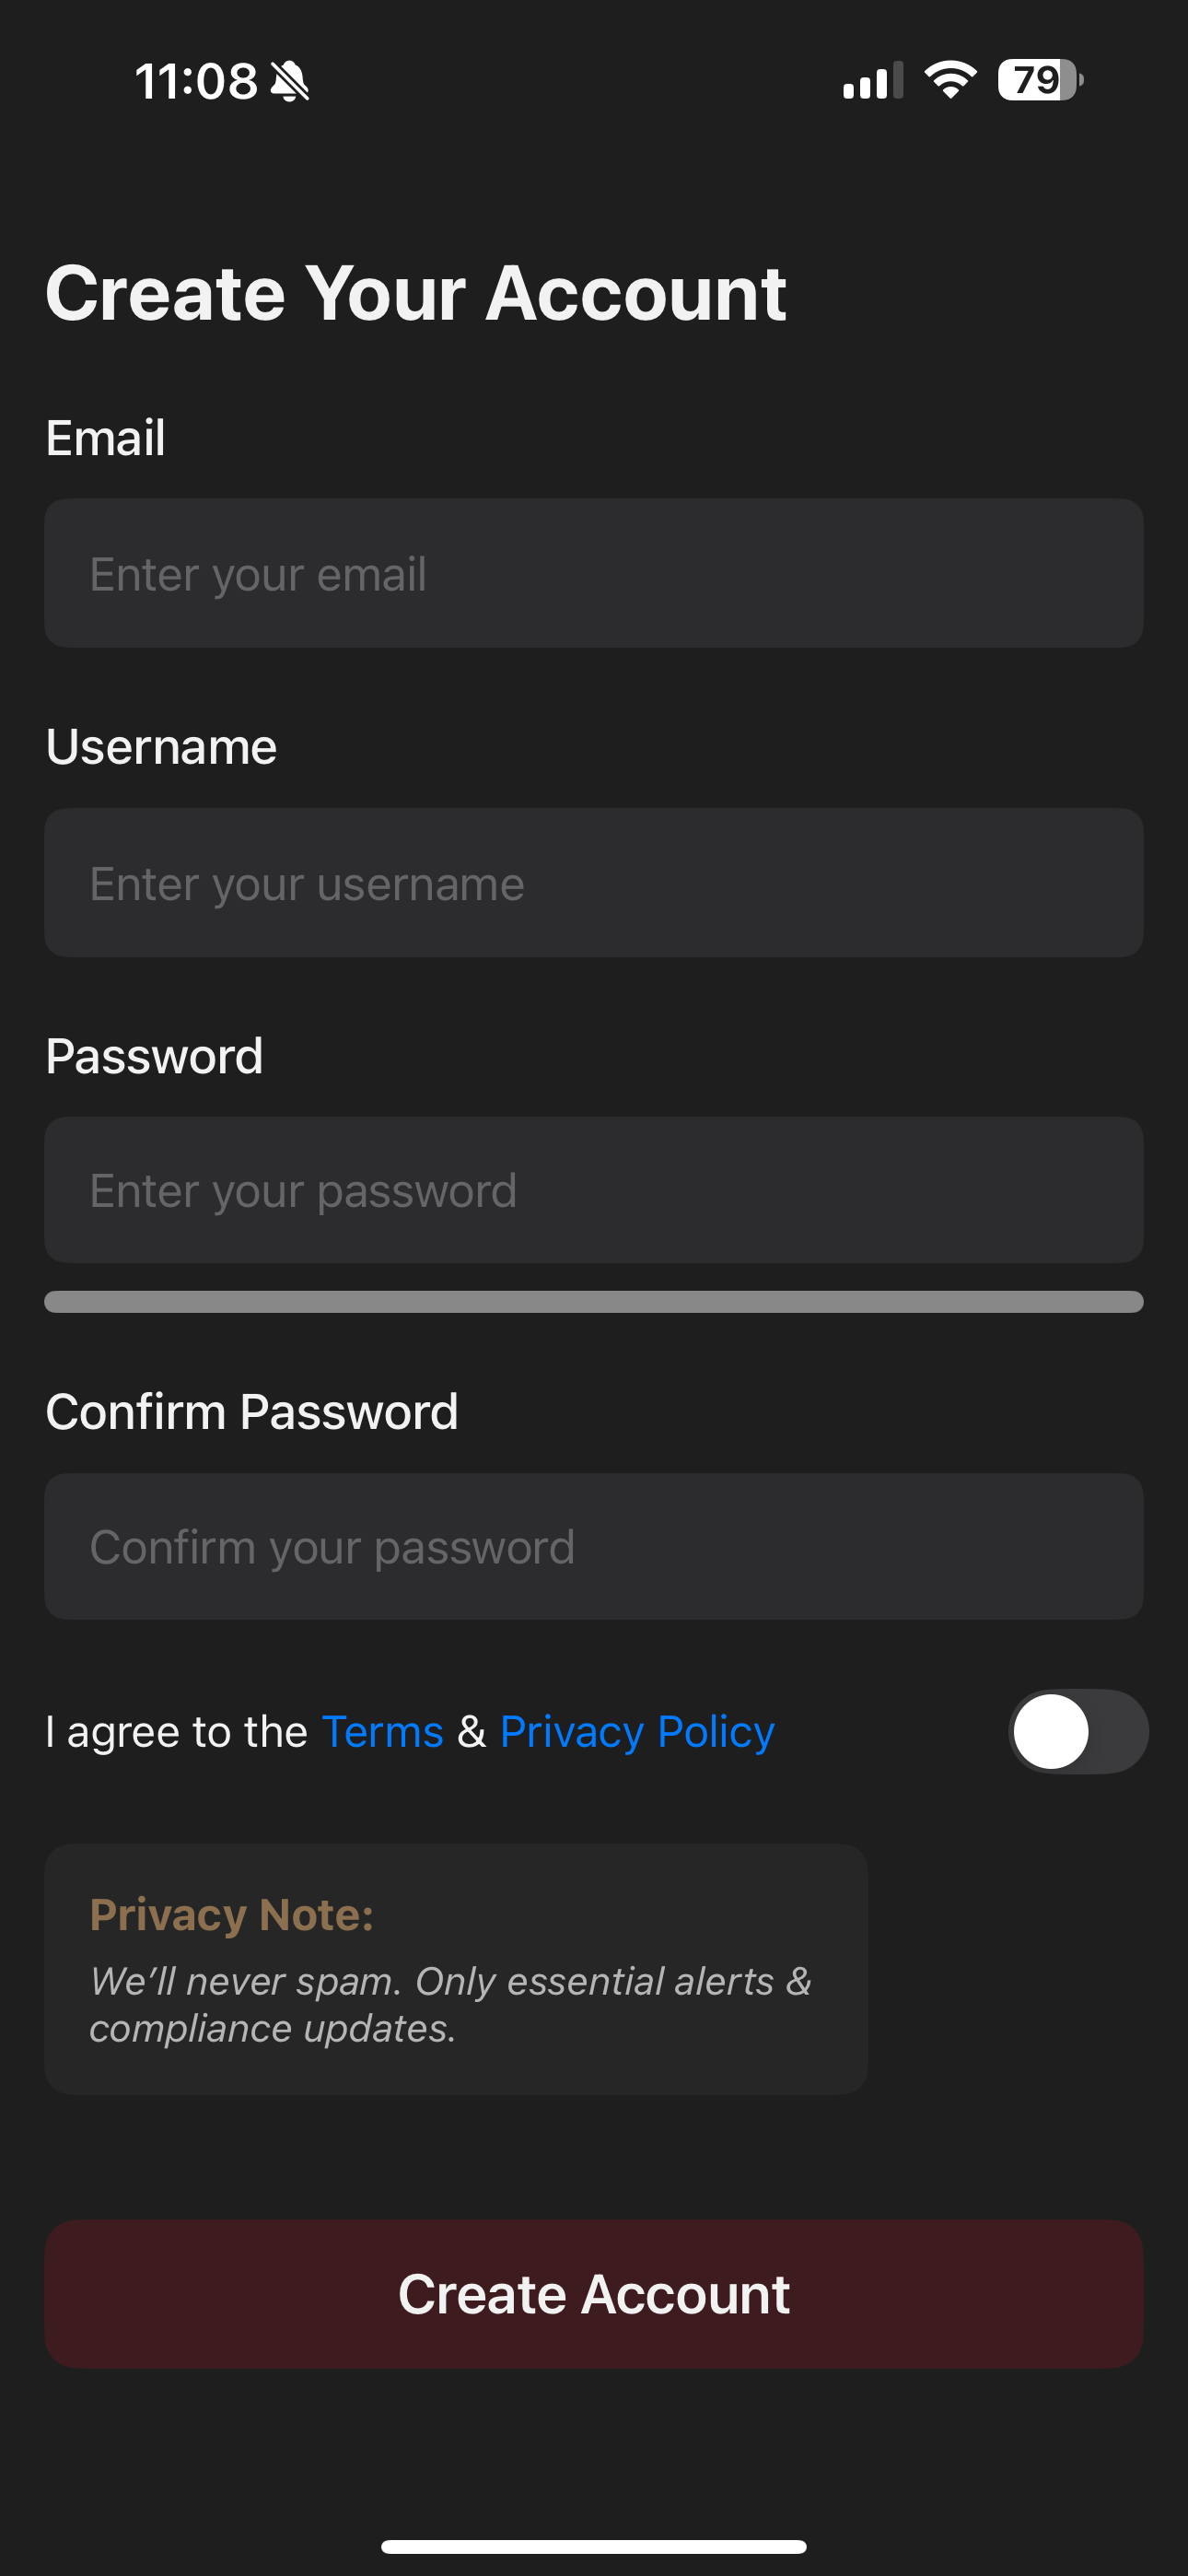The height and width of the screenshot is (2576, 1188).
Task: Tap the battery level indicator
Action: click(x=1039, y=80)
